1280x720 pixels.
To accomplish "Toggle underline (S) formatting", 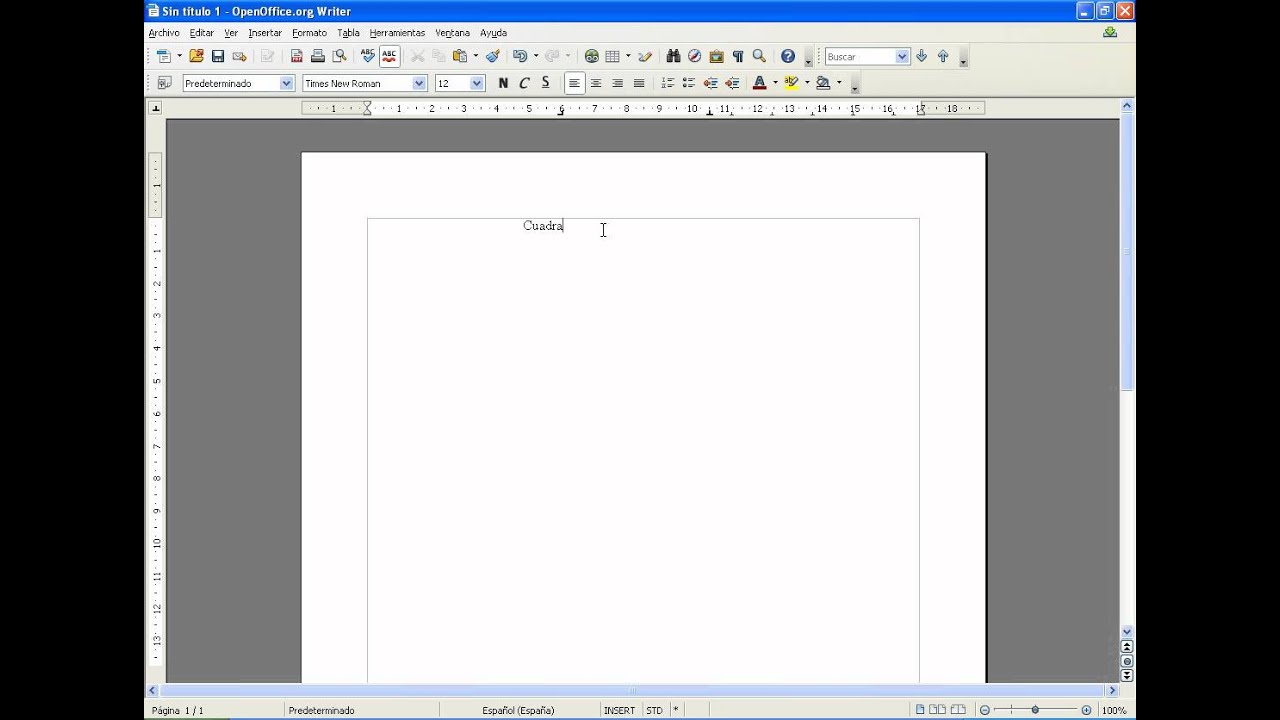I will coord(545,83).
